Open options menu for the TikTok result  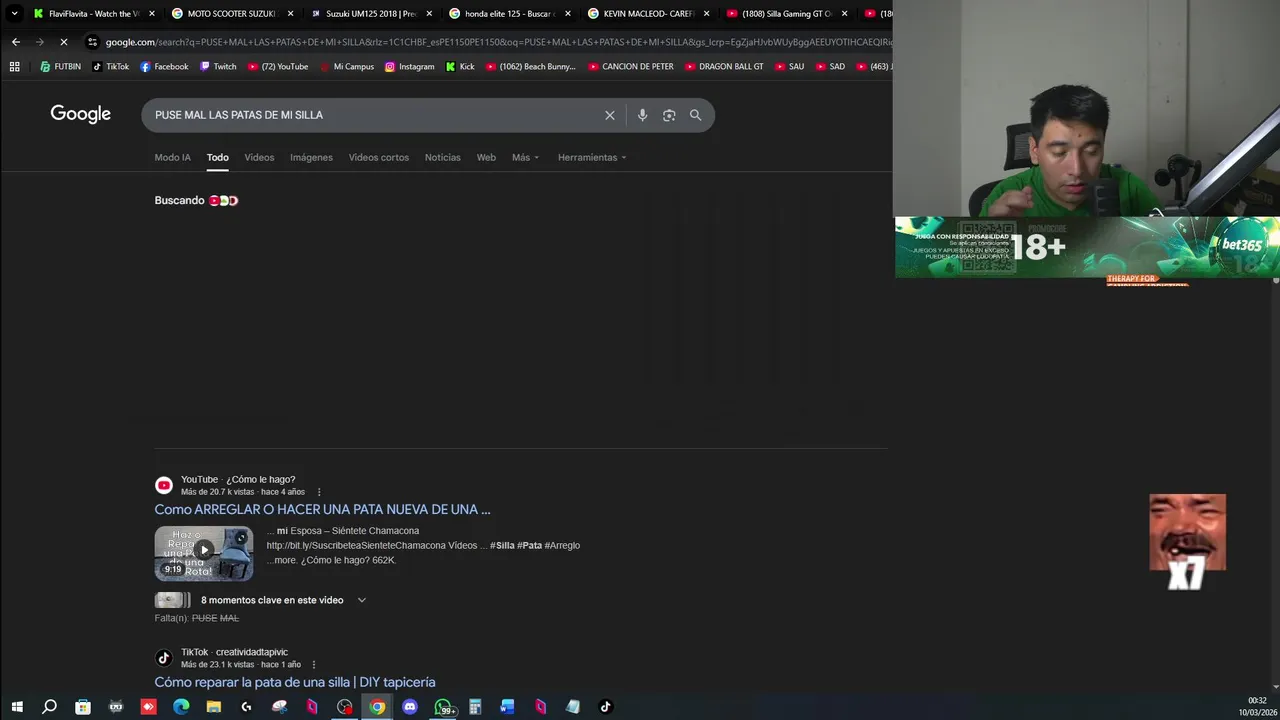pos(314,665)
